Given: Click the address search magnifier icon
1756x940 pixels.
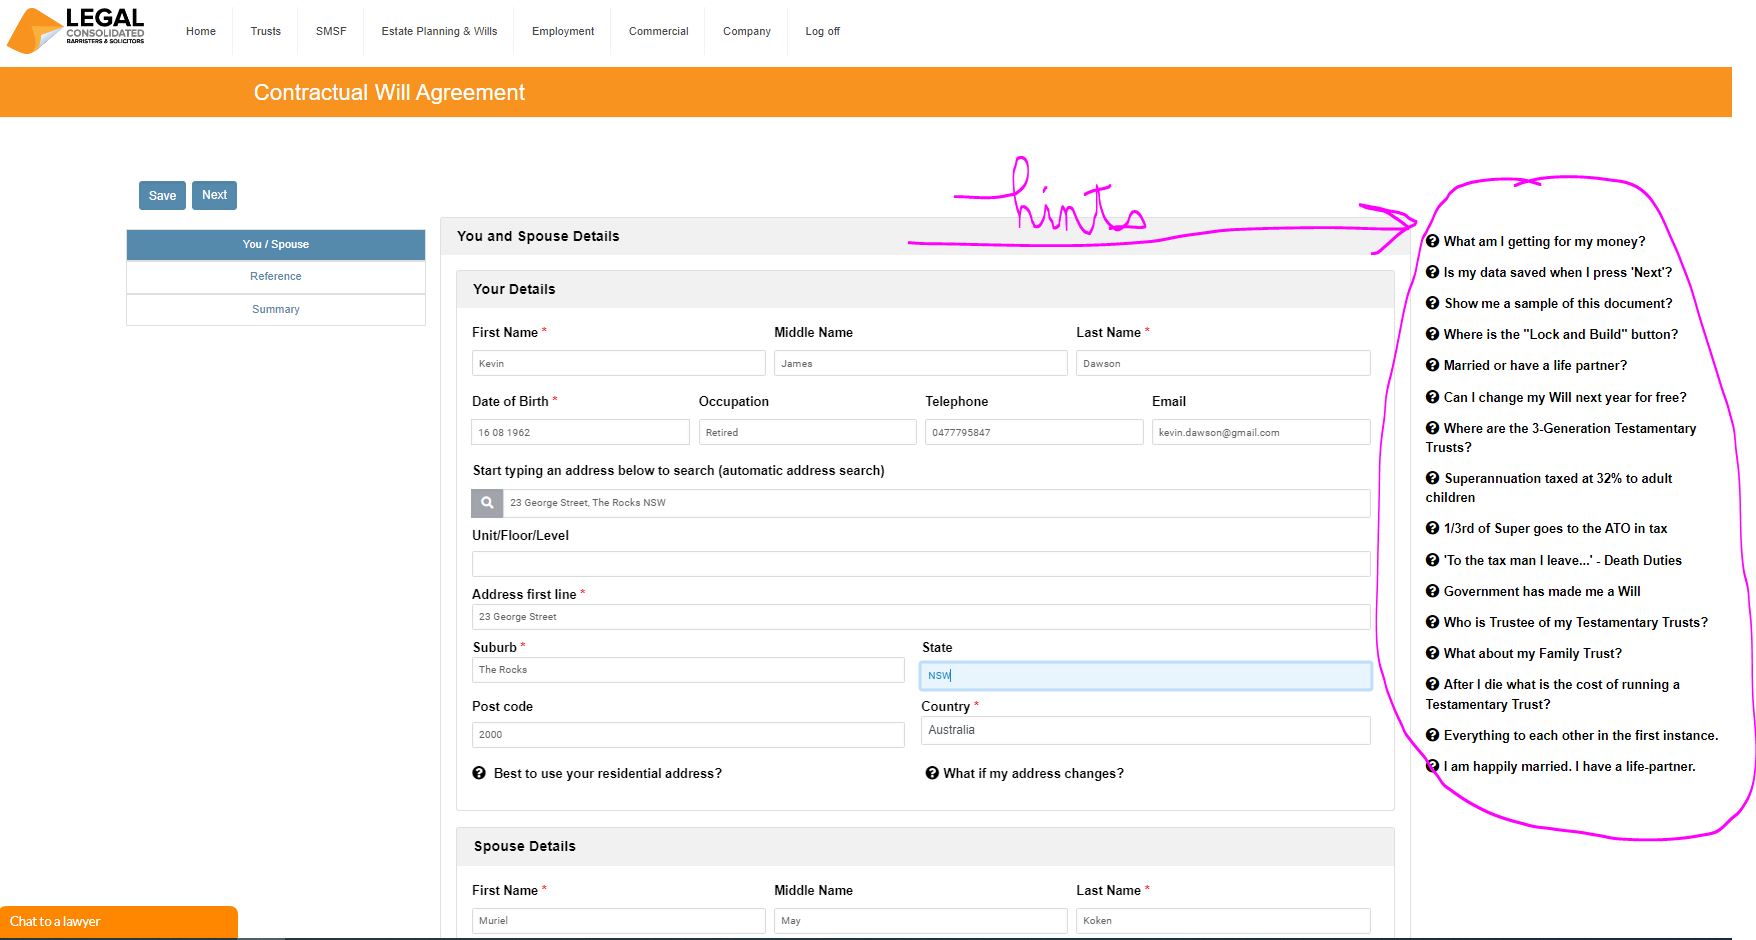Looking at the screenshot, I should coord(487,503).
